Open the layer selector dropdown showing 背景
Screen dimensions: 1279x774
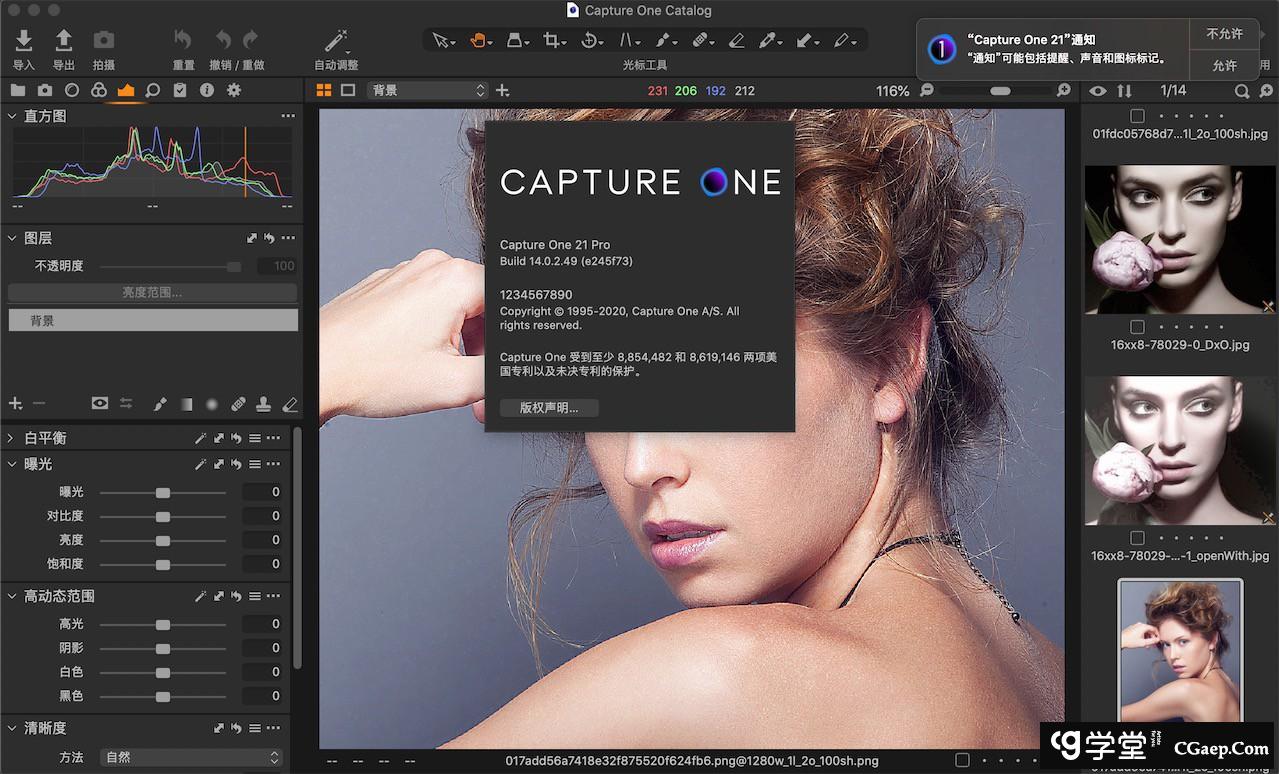(x=426, y=90)
